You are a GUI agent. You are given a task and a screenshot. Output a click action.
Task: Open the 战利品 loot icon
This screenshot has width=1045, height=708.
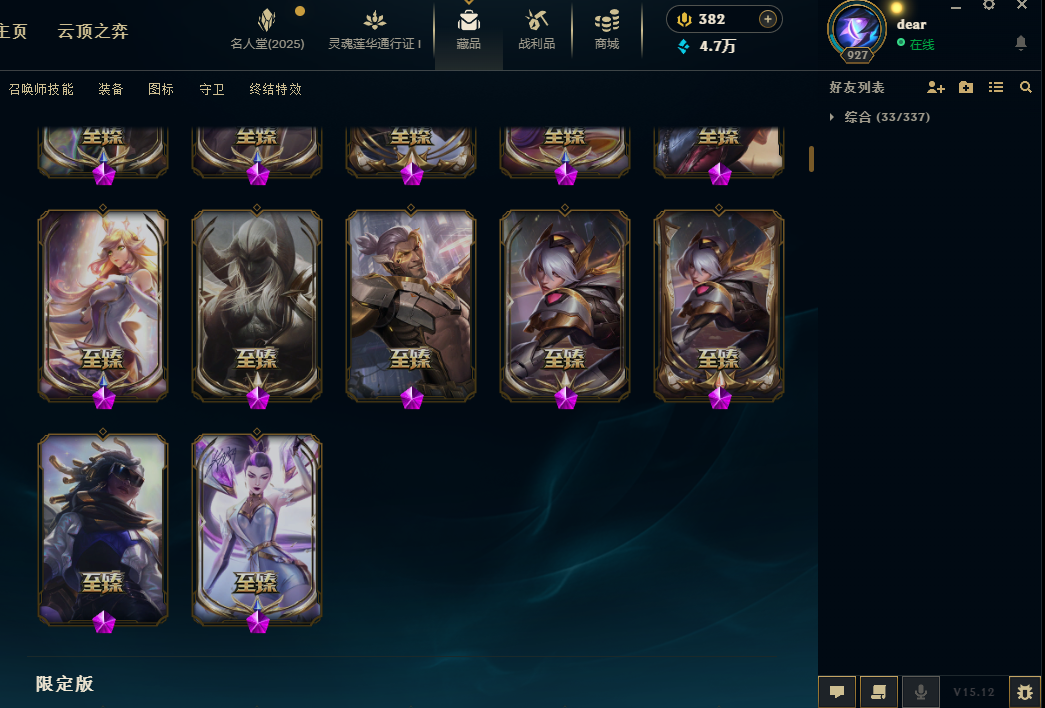click(536, 21)
